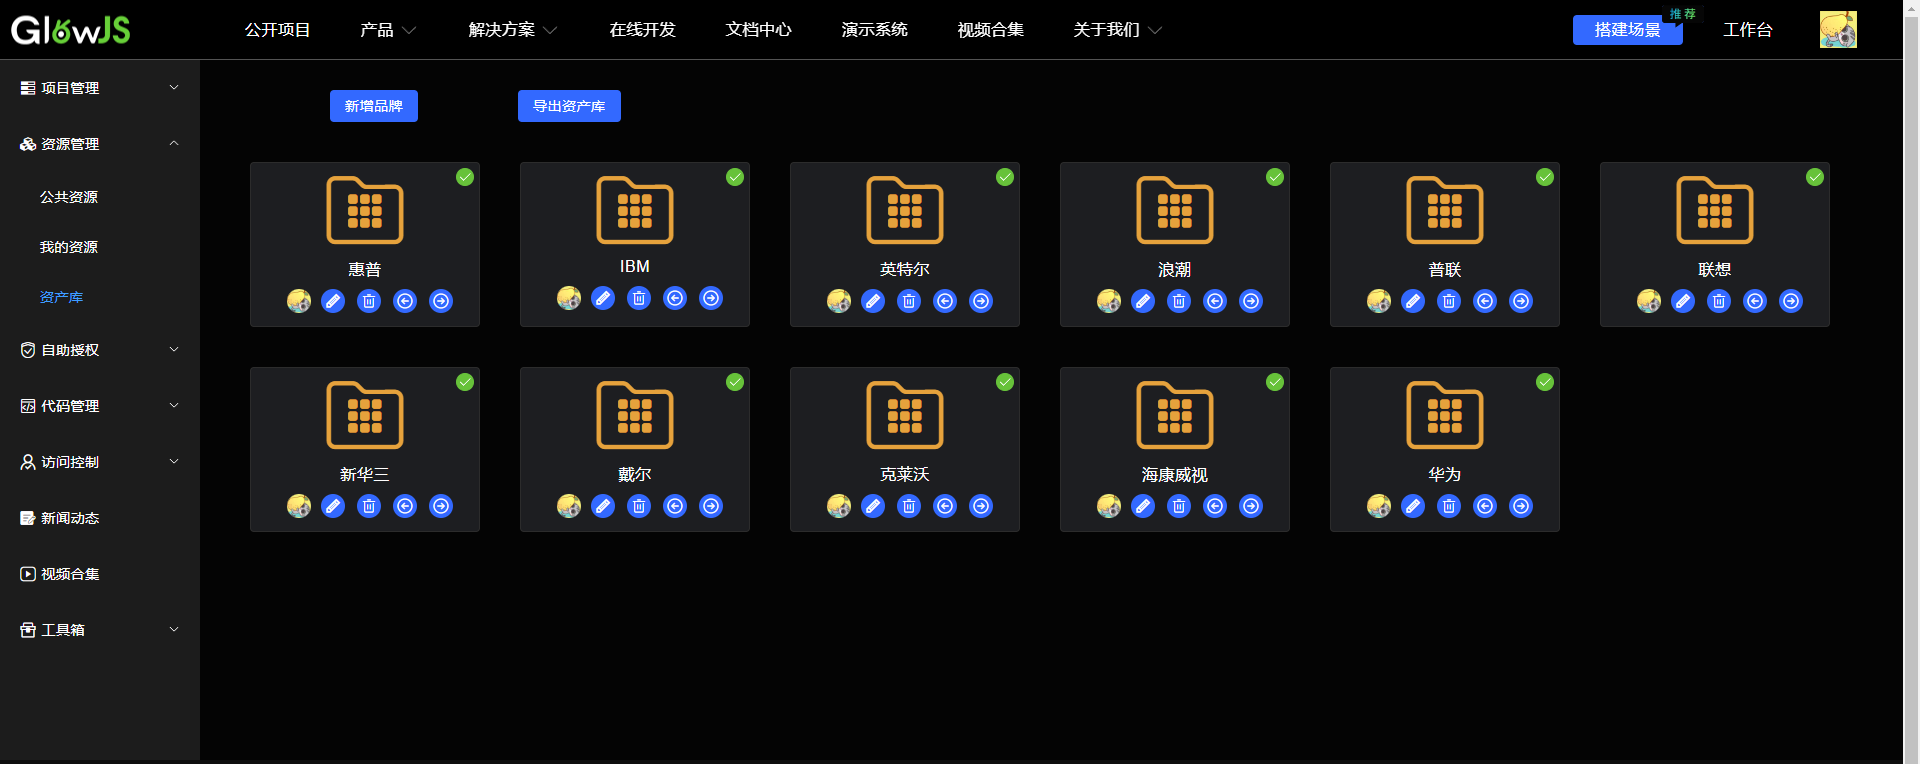Open the user avatar in the header
This screenshot has height=764, width=1920.
pyautogui.click(x=1838, y=30)
